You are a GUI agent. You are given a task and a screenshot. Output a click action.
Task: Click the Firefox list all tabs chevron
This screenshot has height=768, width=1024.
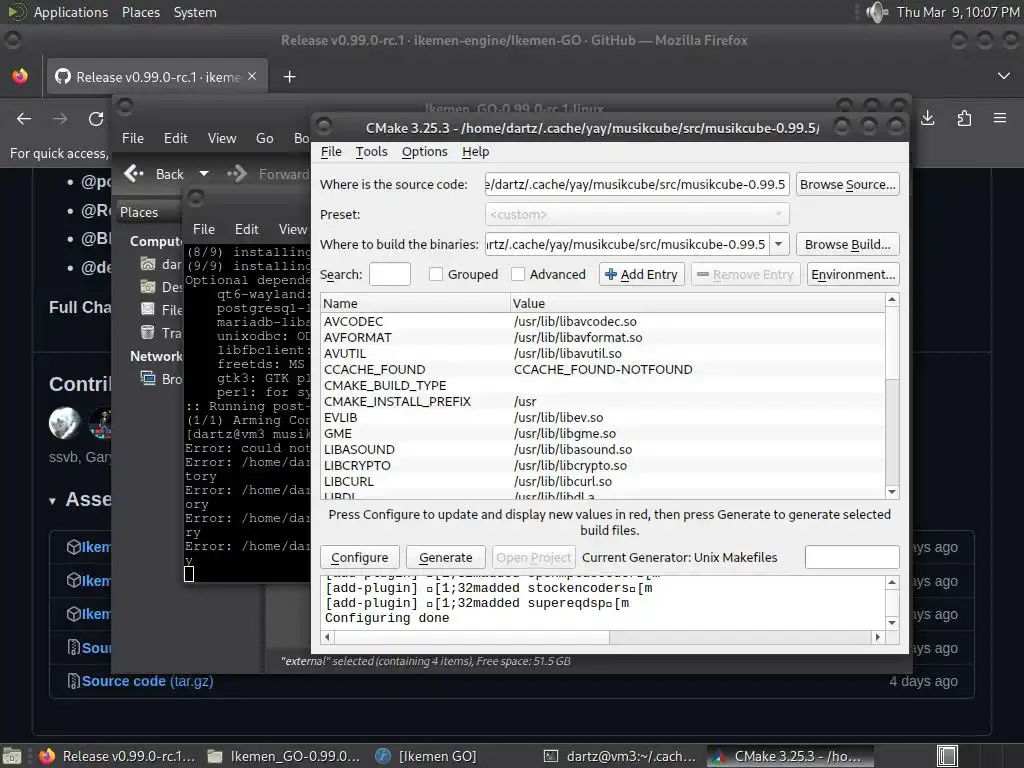[1004, 76]
